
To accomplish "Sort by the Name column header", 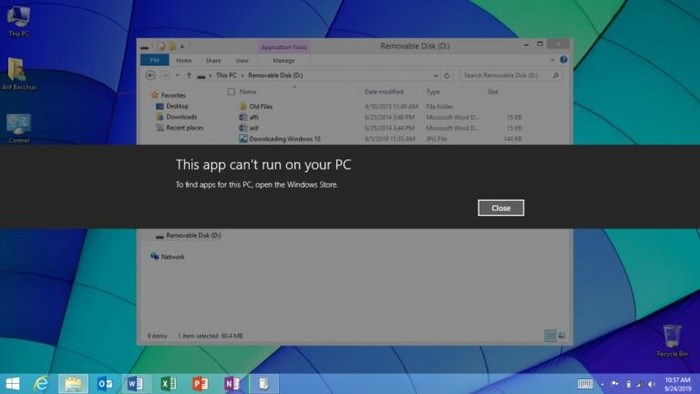I will 248,91.
